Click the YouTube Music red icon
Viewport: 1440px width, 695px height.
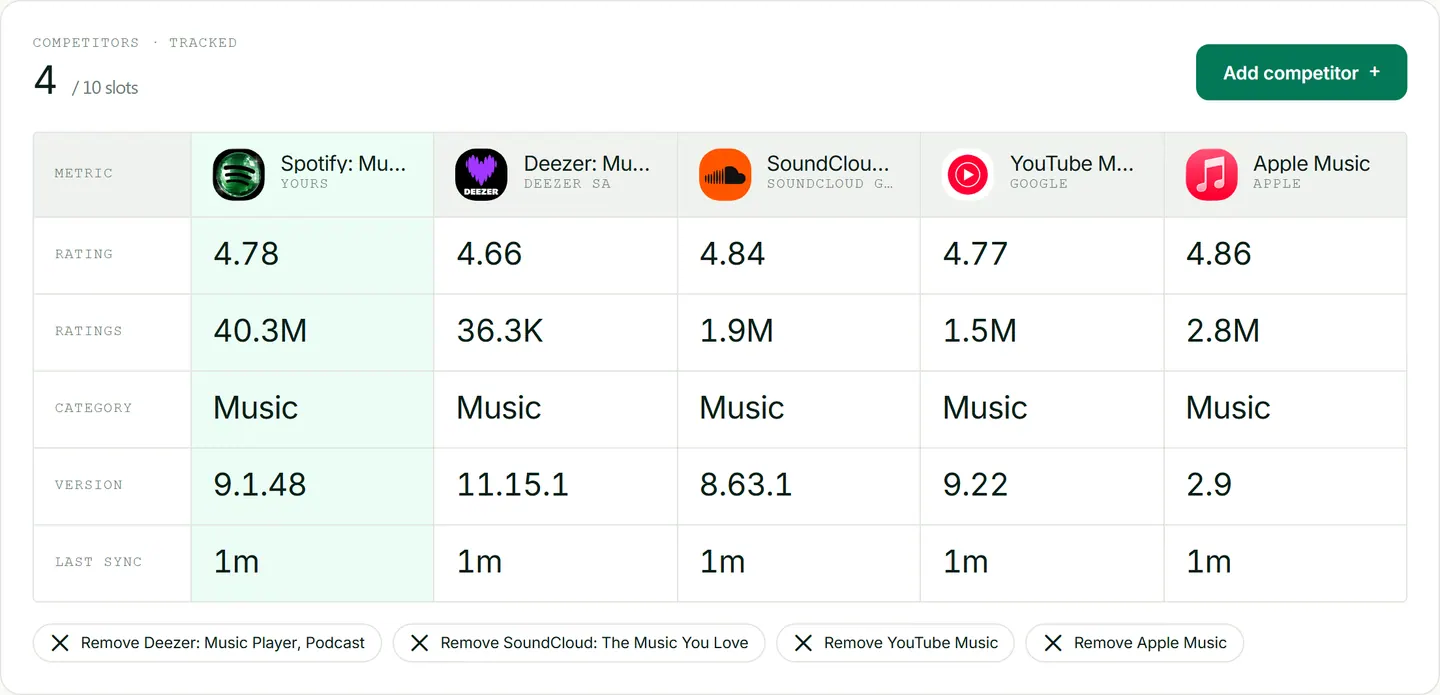[x=967, y=174]
